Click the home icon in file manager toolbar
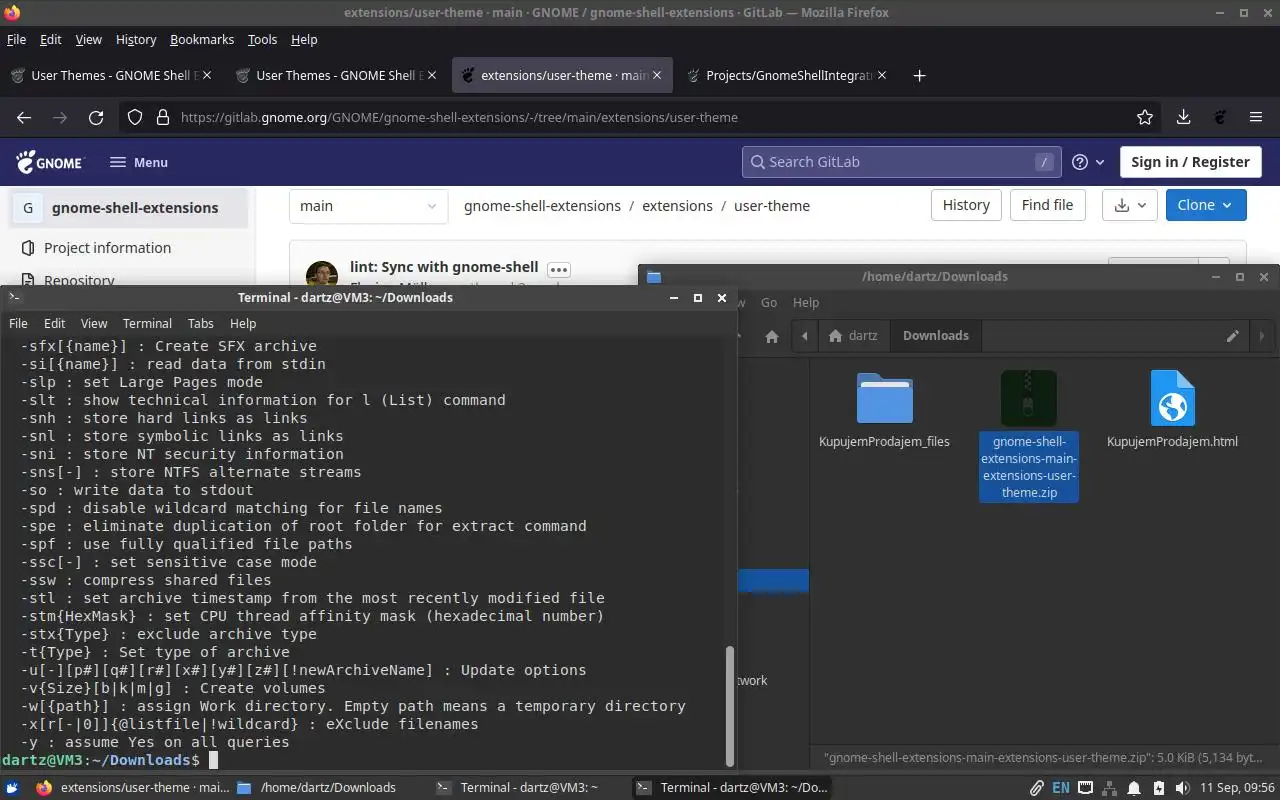The height and width of the screenshot is (800, 1280). [772, 336]
